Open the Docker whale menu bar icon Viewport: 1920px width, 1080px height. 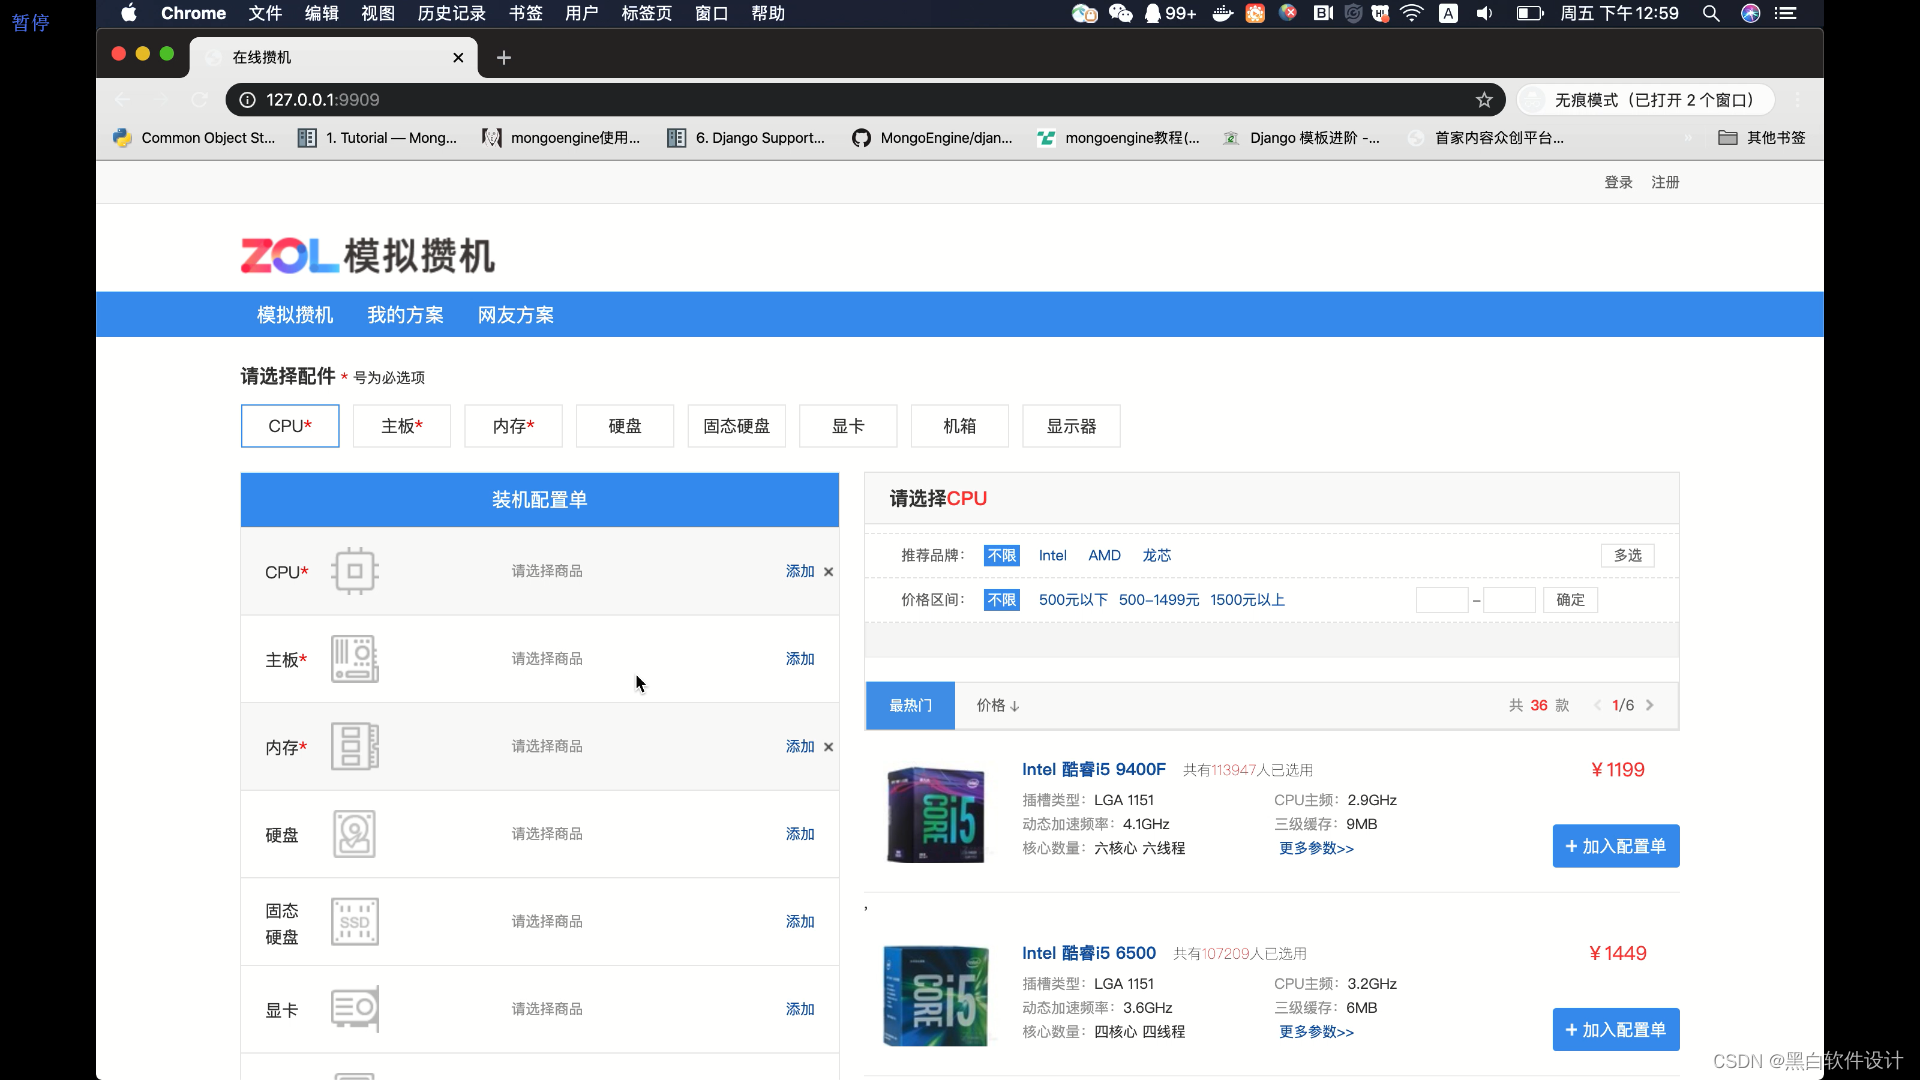point(1222,14)
